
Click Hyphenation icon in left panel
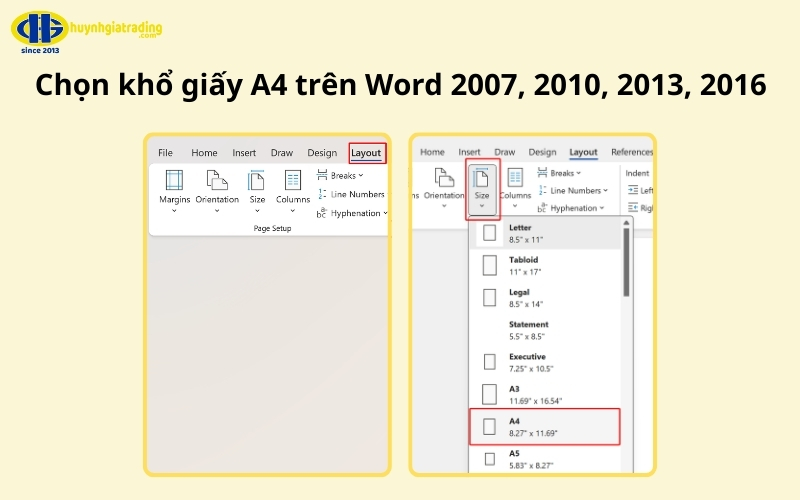click(321, 213)
